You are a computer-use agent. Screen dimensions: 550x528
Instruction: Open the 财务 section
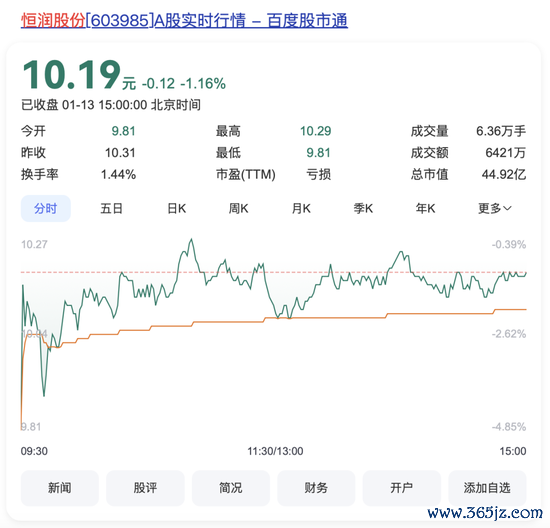point(316,488)
